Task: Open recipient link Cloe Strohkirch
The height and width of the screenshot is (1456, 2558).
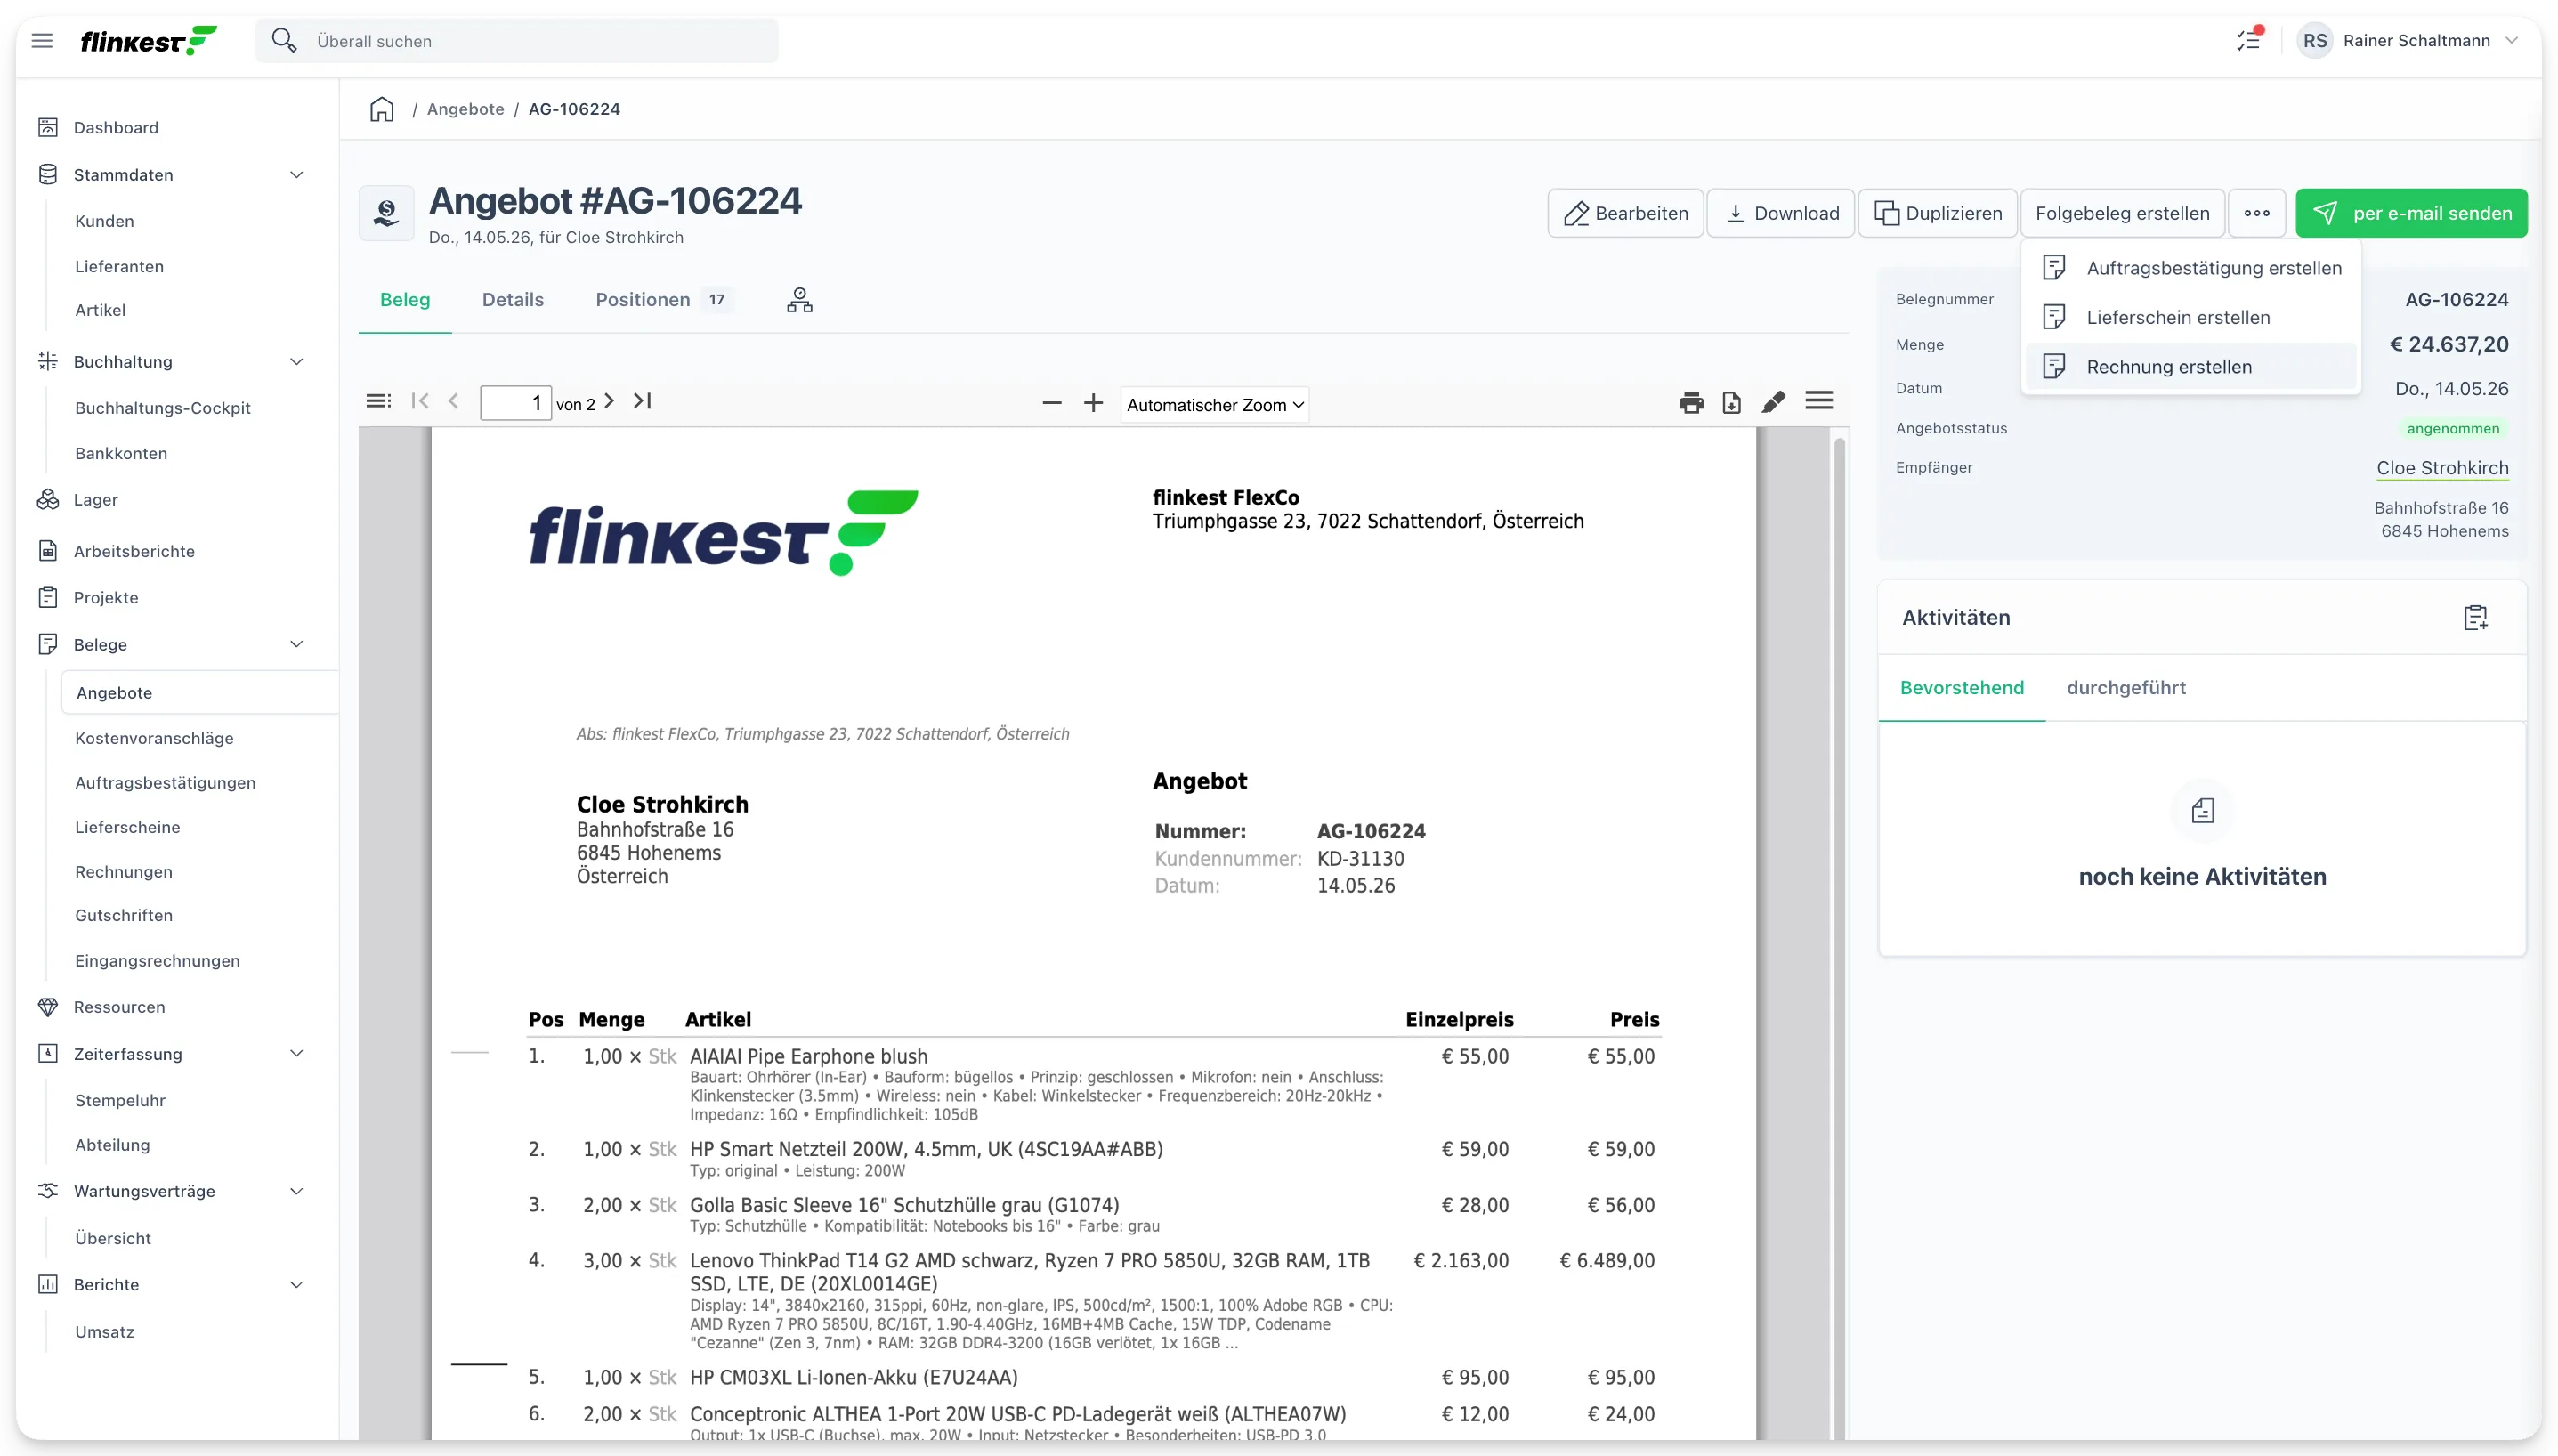Action: click(x=2442, y=468)
